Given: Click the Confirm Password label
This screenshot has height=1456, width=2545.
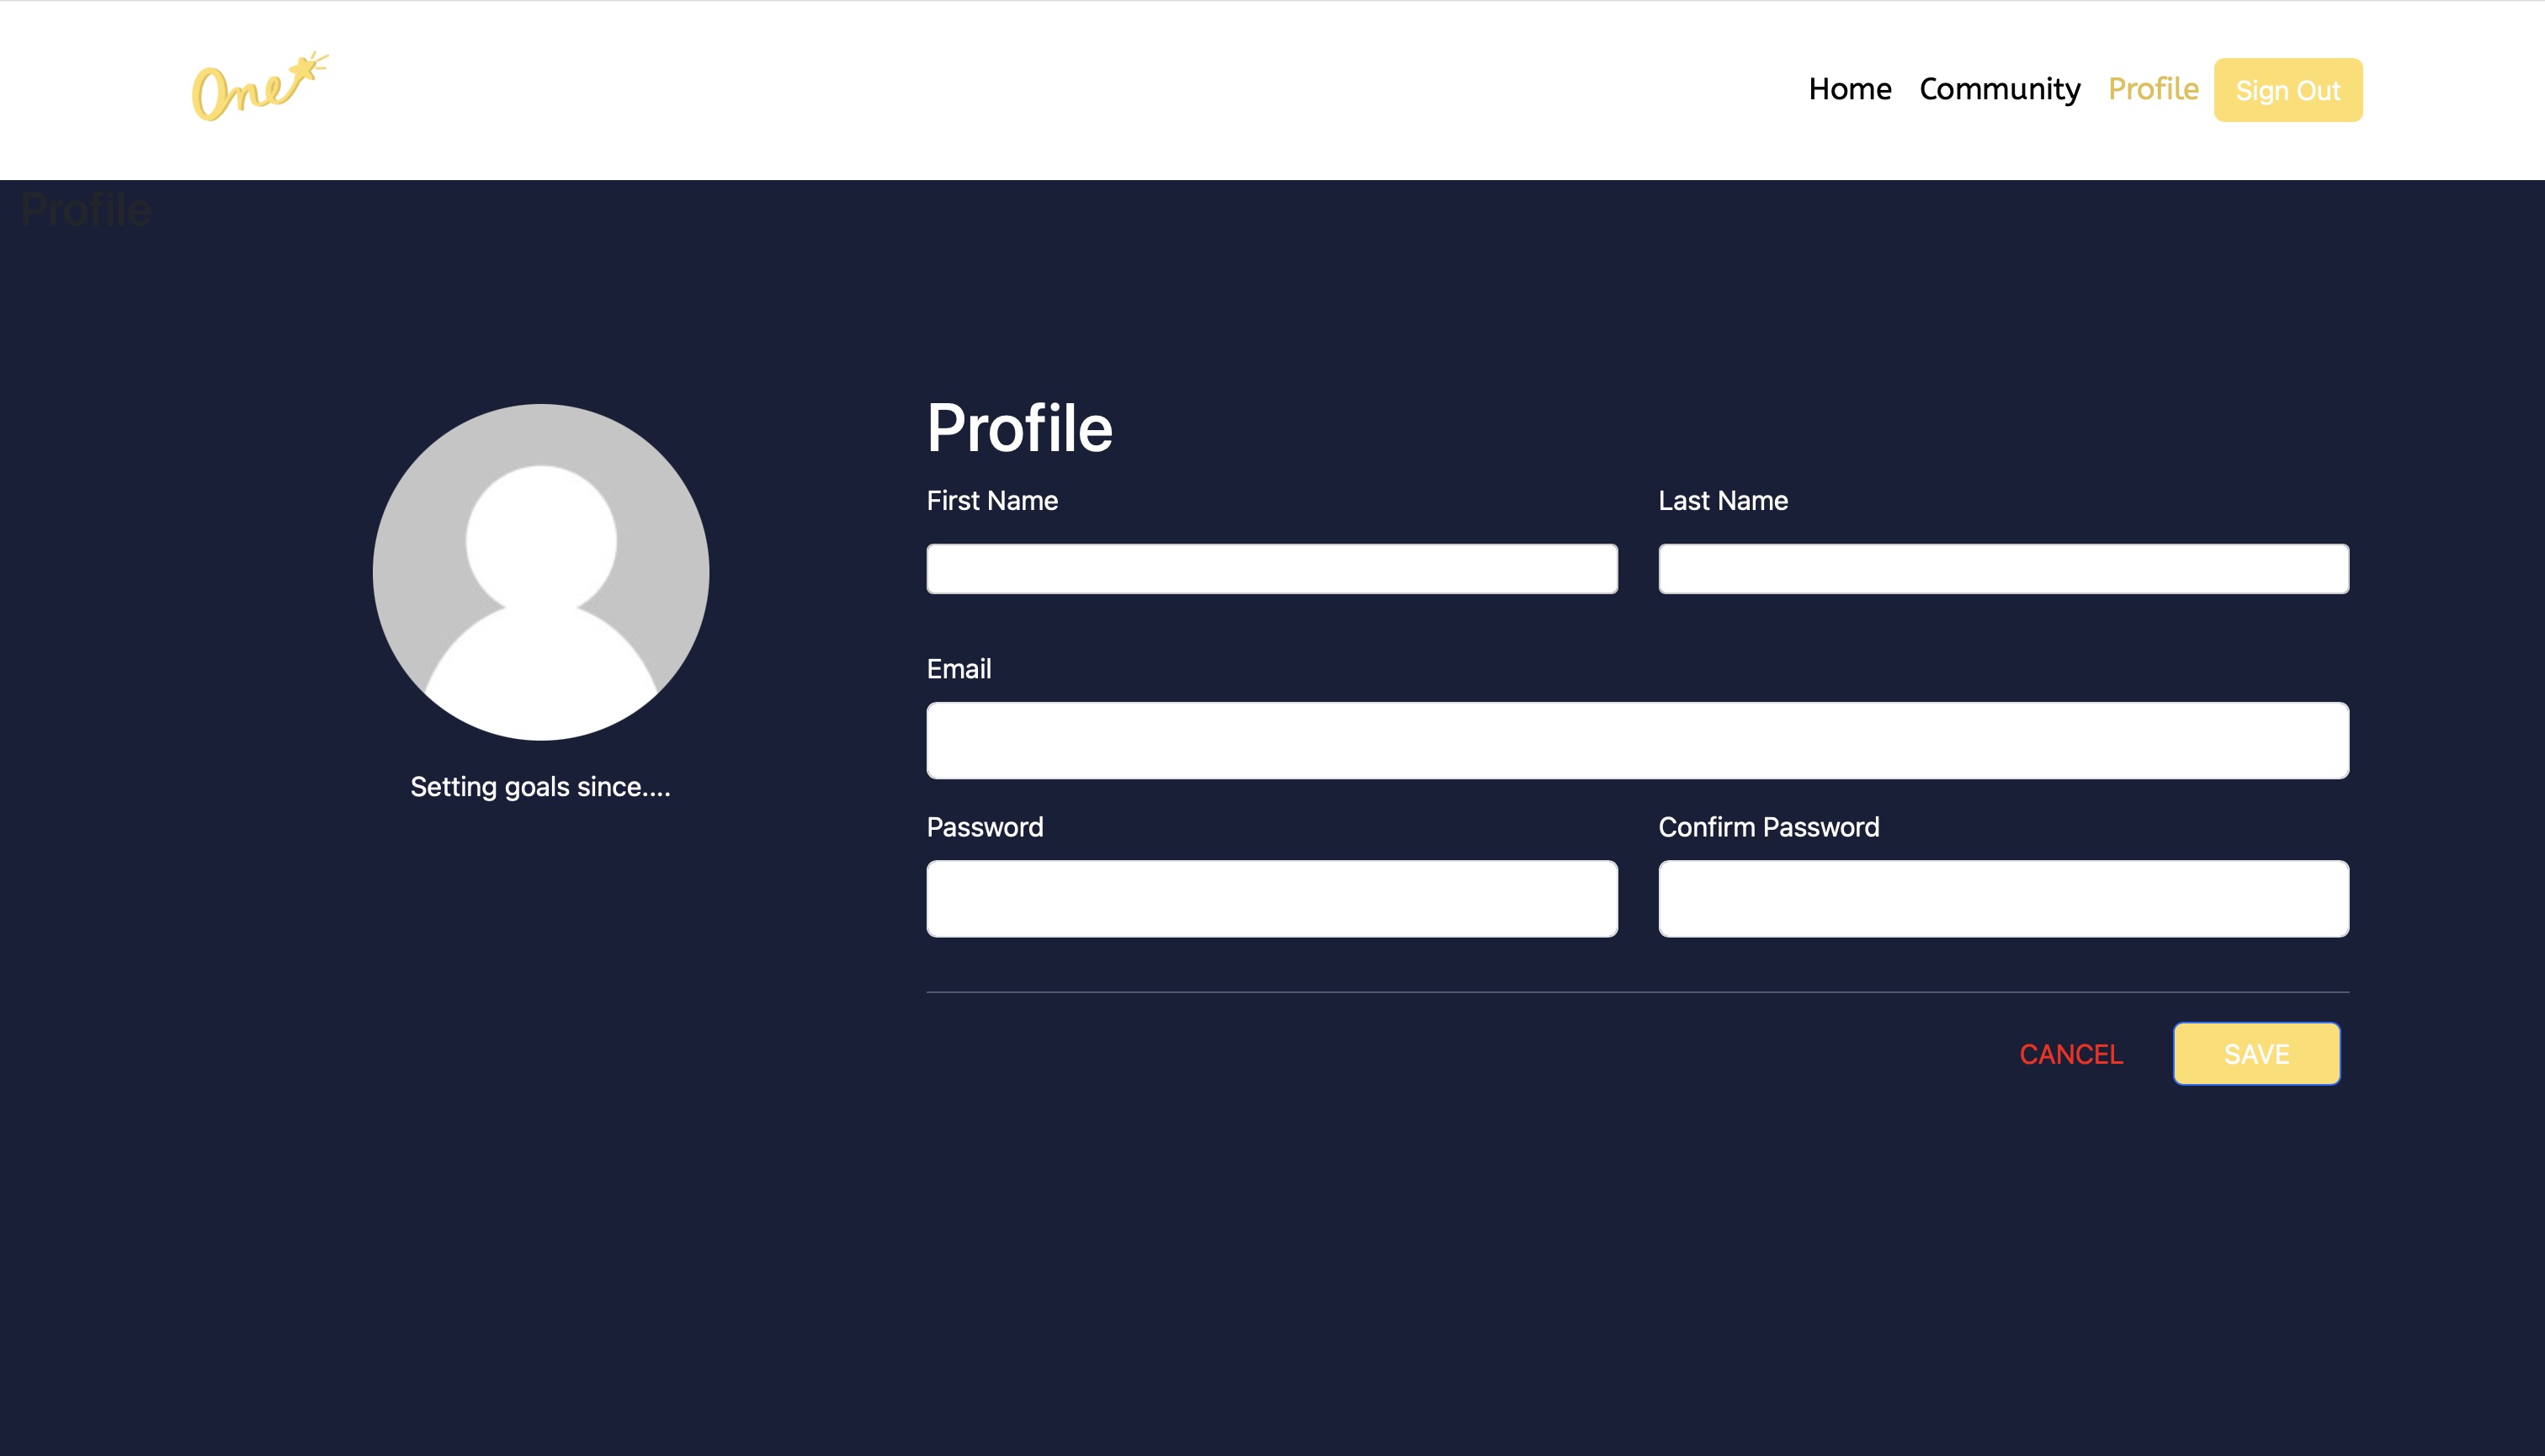Looking at the screenshot, I should point(1768,827).
